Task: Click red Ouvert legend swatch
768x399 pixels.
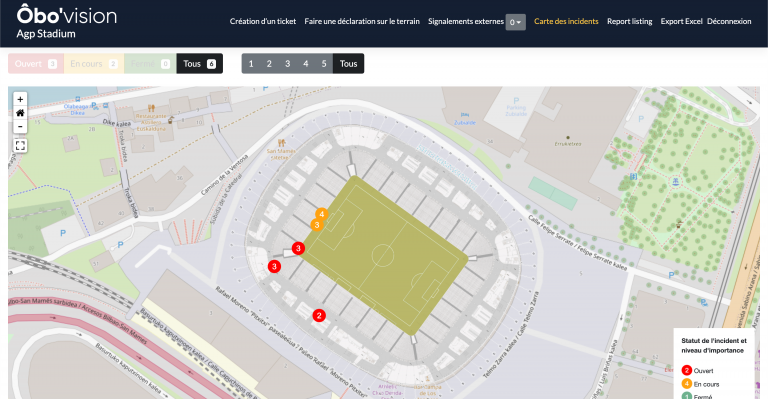Action: (687, 371)
